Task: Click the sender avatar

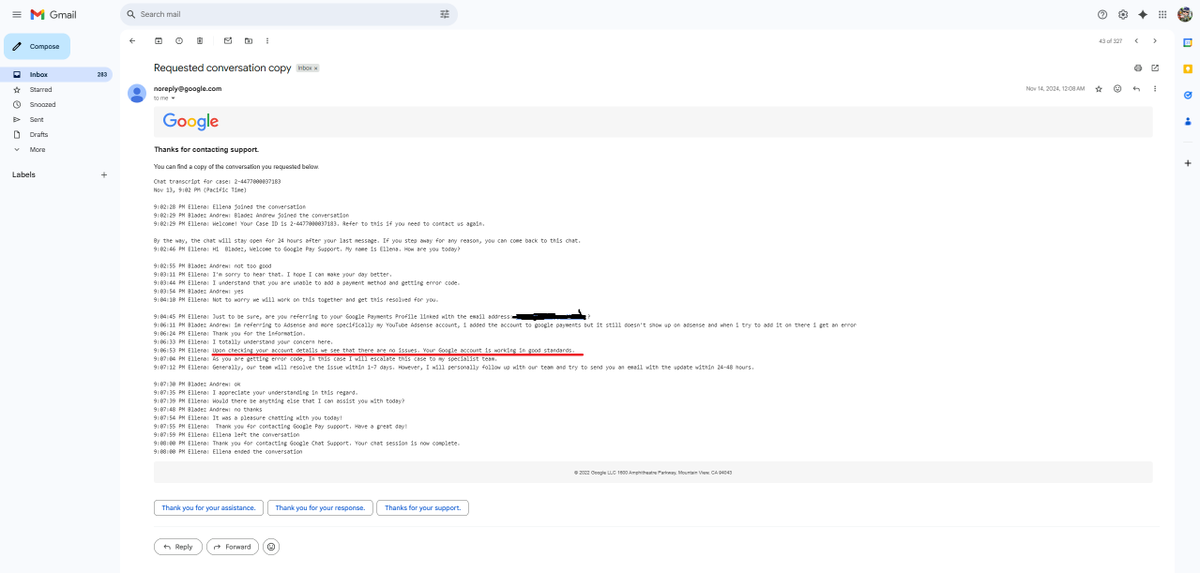Action: [137, 93]
